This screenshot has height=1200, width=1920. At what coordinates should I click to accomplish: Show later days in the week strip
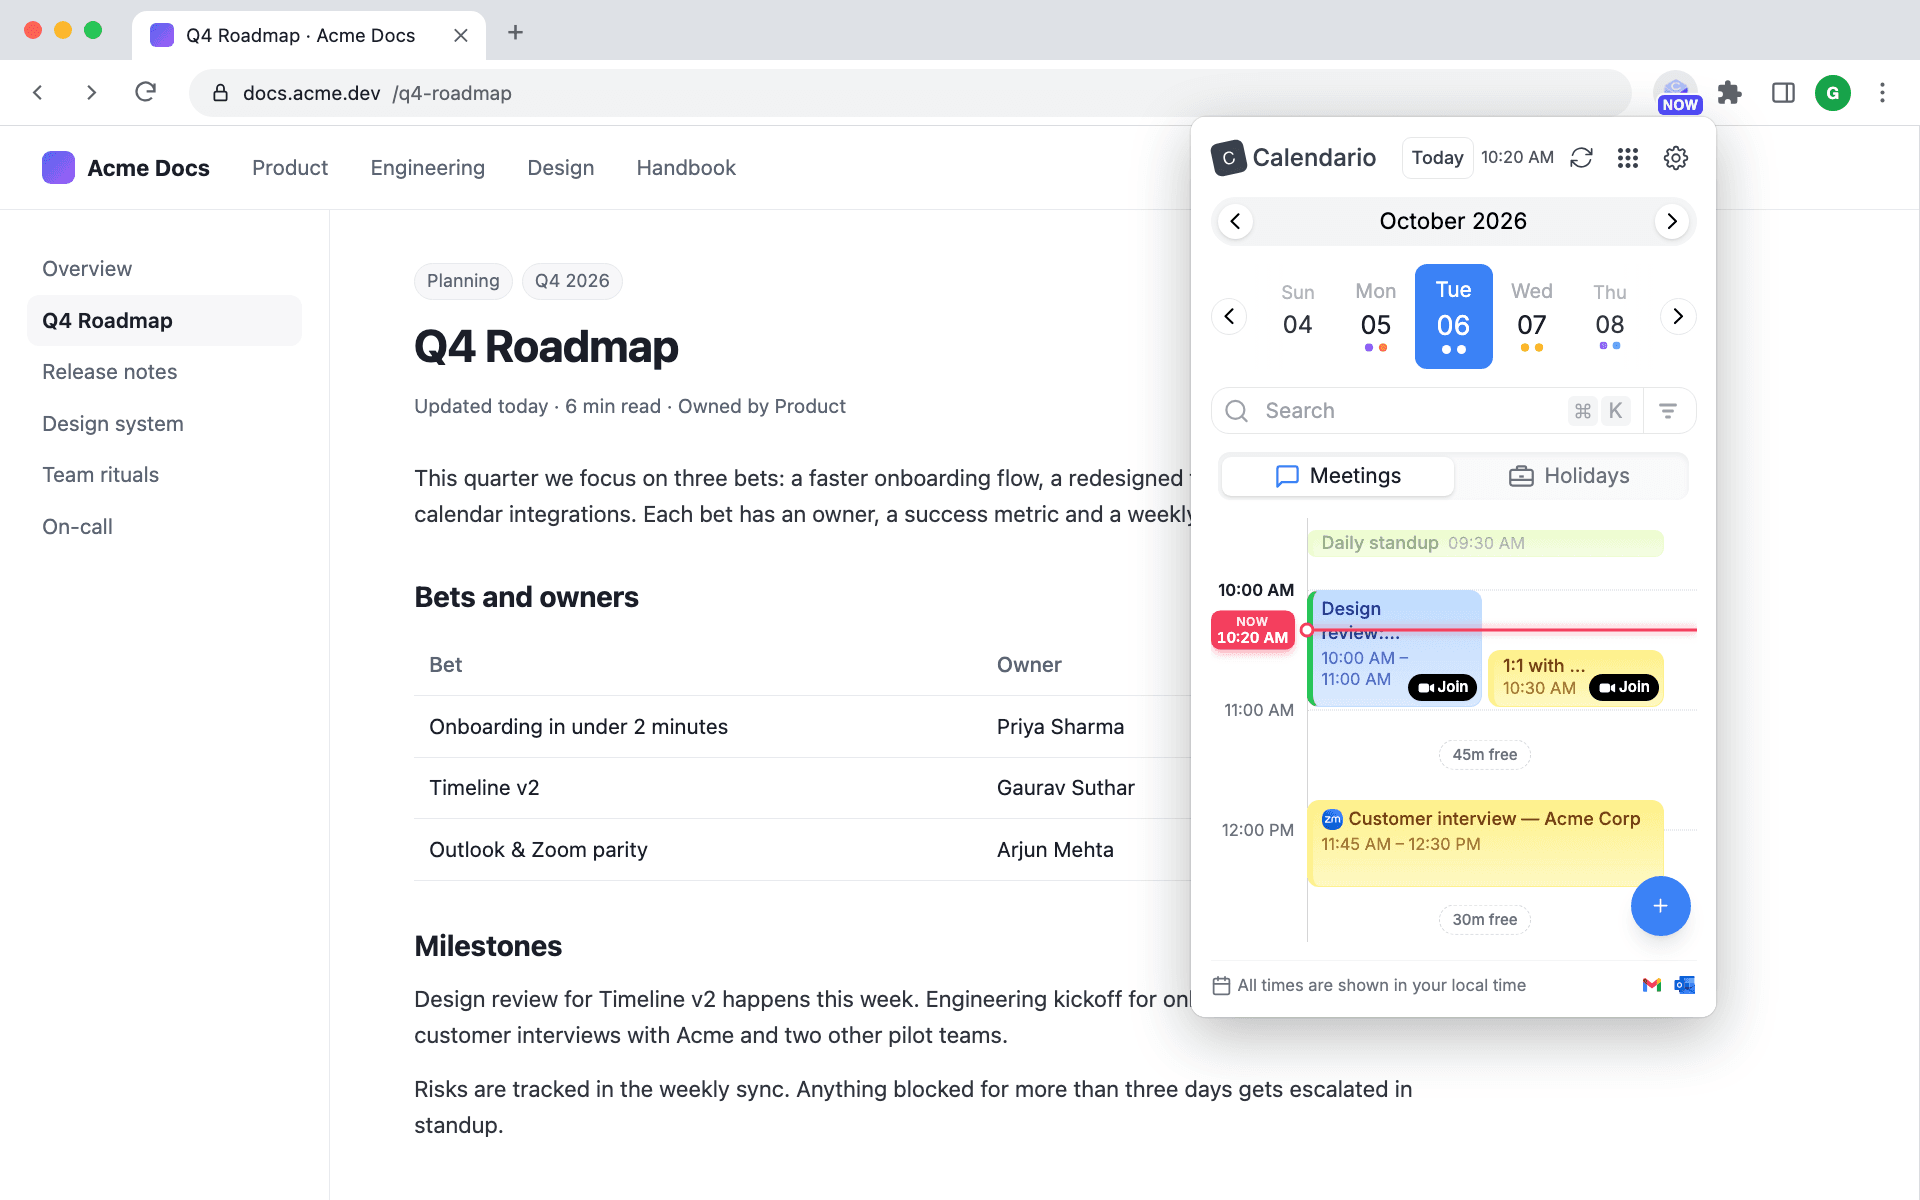click(x=1678, y=317)
